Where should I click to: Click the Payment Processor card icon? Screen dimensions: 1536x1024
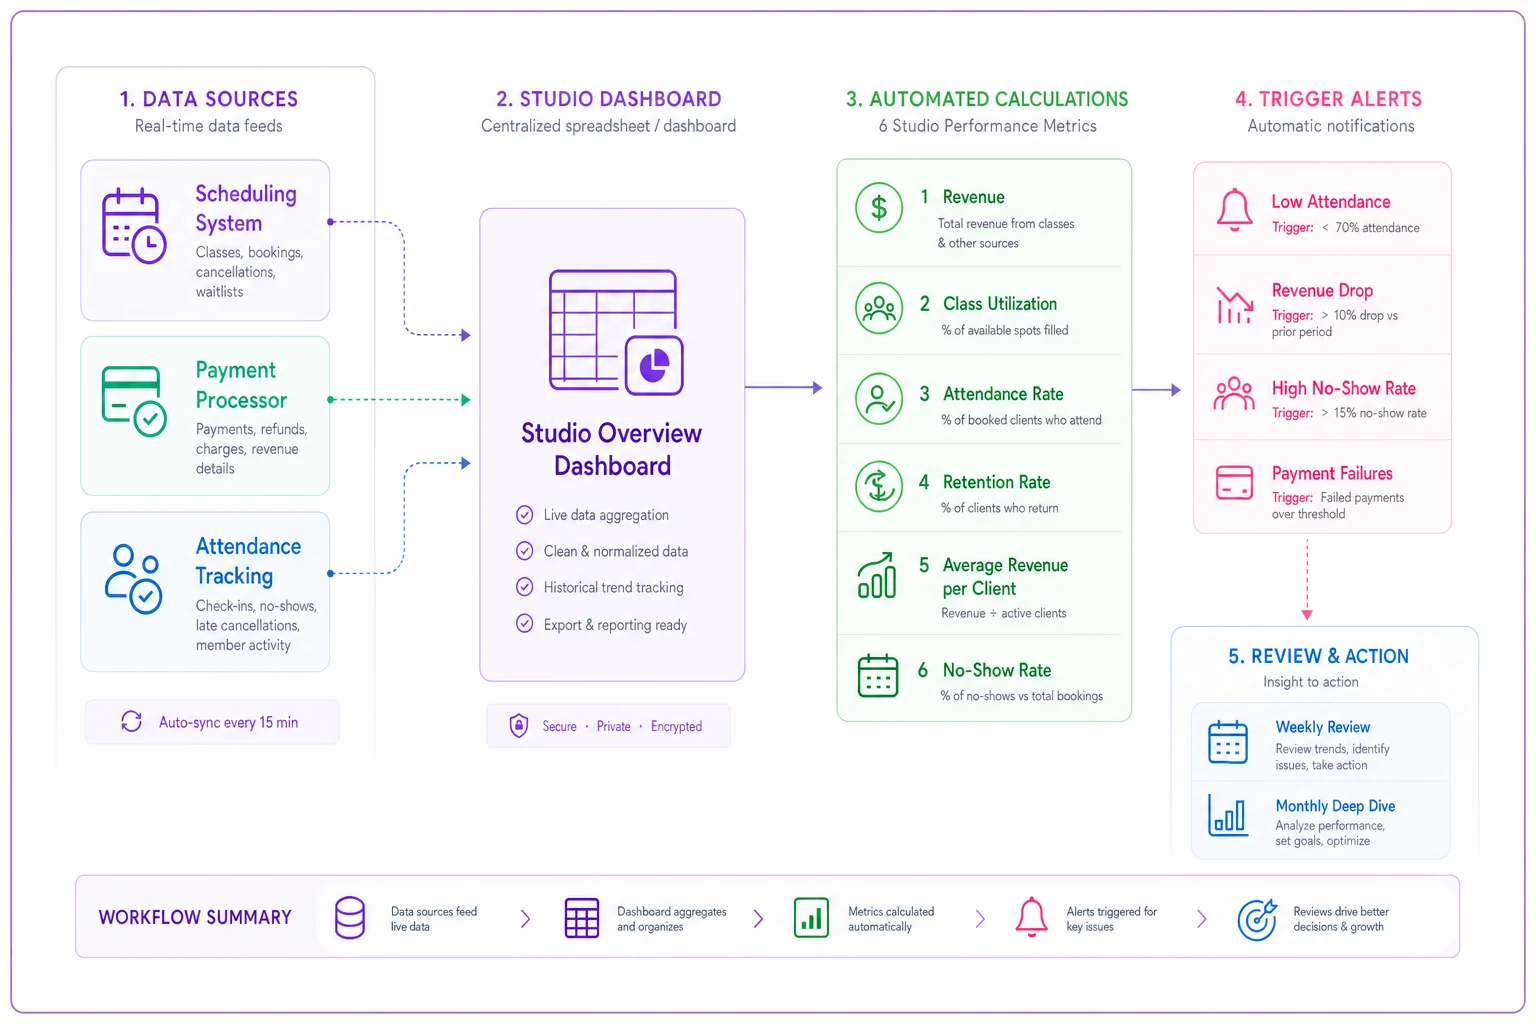coord(134,401)
